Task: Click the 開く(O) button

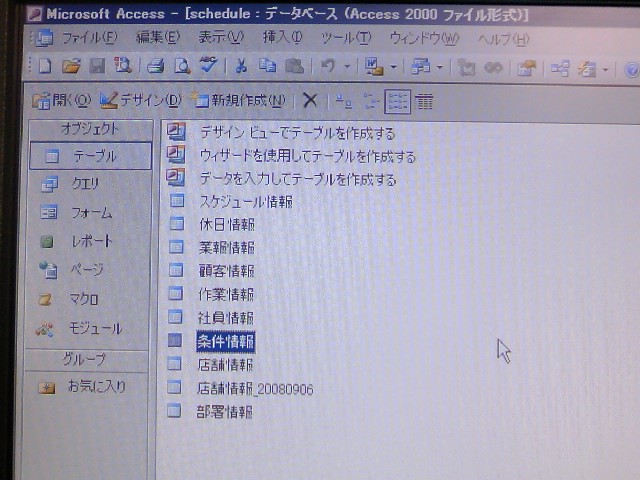Action: click(x=62, y=100)
